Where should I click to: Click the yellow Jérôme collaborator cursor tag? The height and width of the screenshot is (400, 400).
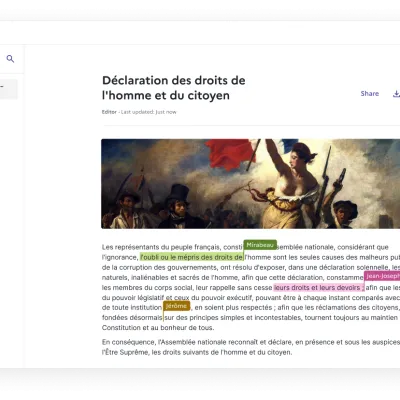point(176,306)
